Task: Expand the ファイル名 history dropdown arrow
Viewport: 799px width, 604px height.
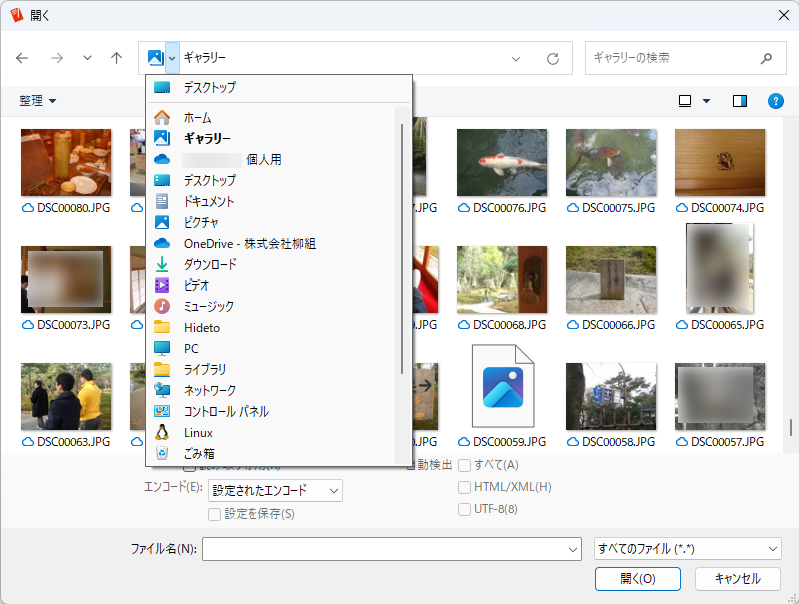Action: point(572,549)
